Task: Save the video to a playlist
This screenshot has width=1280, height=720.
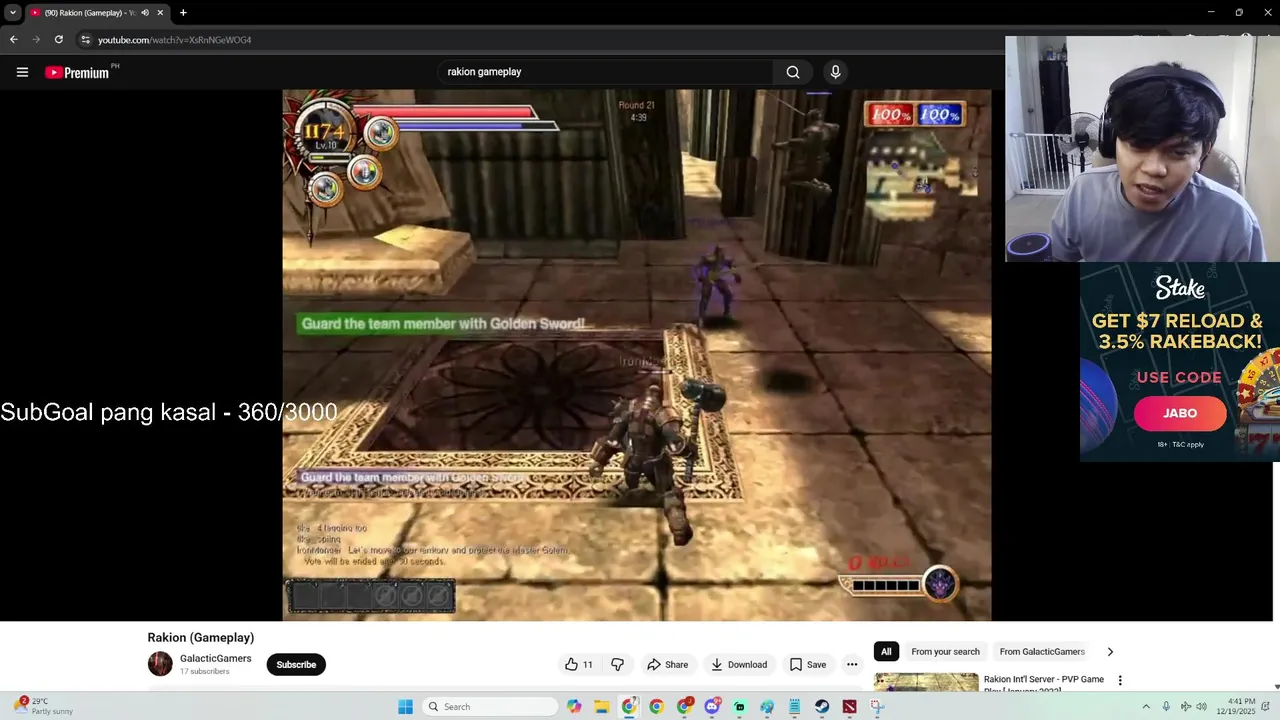Action: coord(807,664)
